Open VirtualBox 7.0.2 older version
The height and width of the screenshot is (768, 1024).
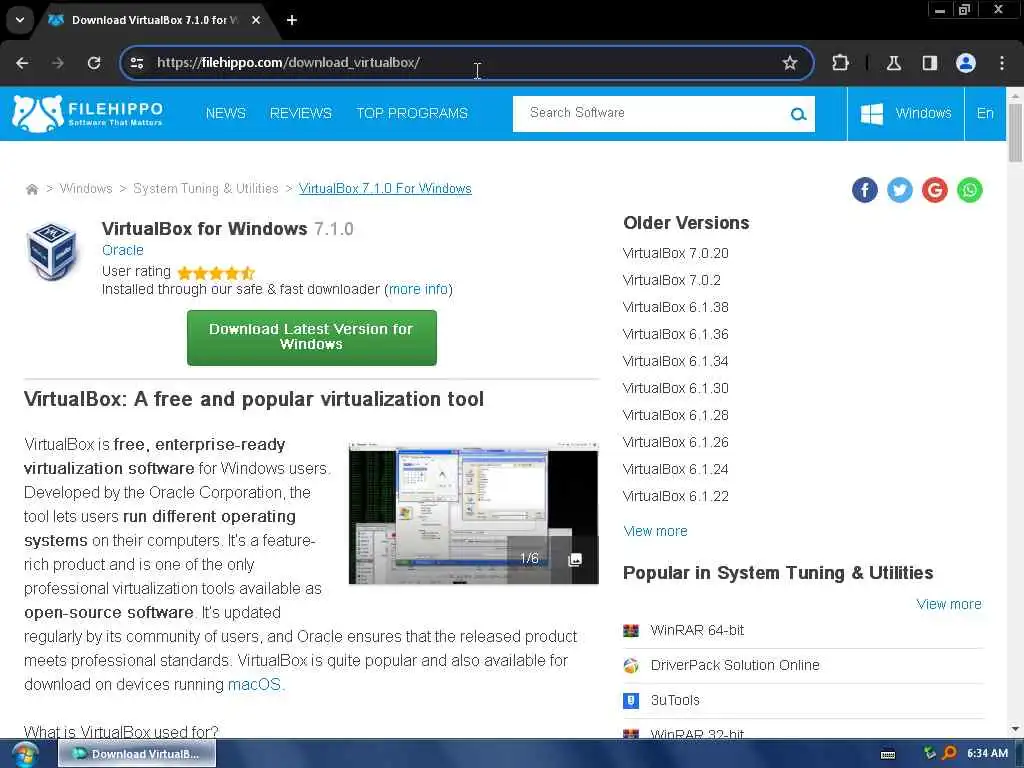pos(672,280)
